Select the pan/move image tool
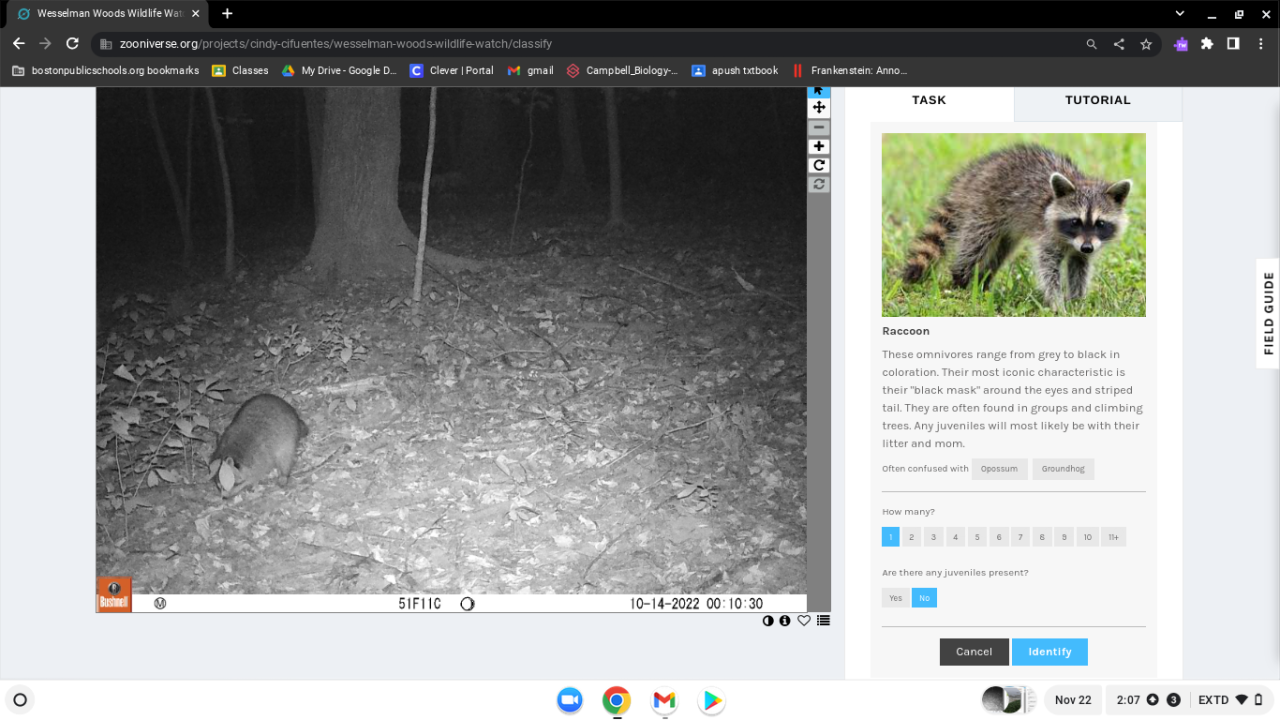This screenshot has width=1280, height=720. [x=819, y=107]
